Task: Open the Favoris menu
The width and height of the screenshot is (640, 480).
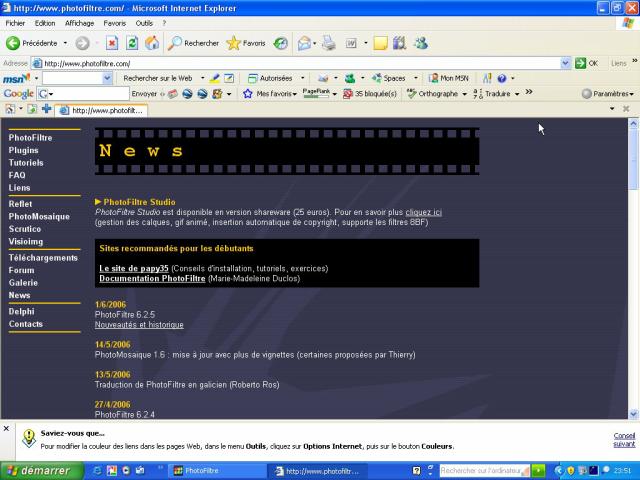Action: (x=115, y=23)
